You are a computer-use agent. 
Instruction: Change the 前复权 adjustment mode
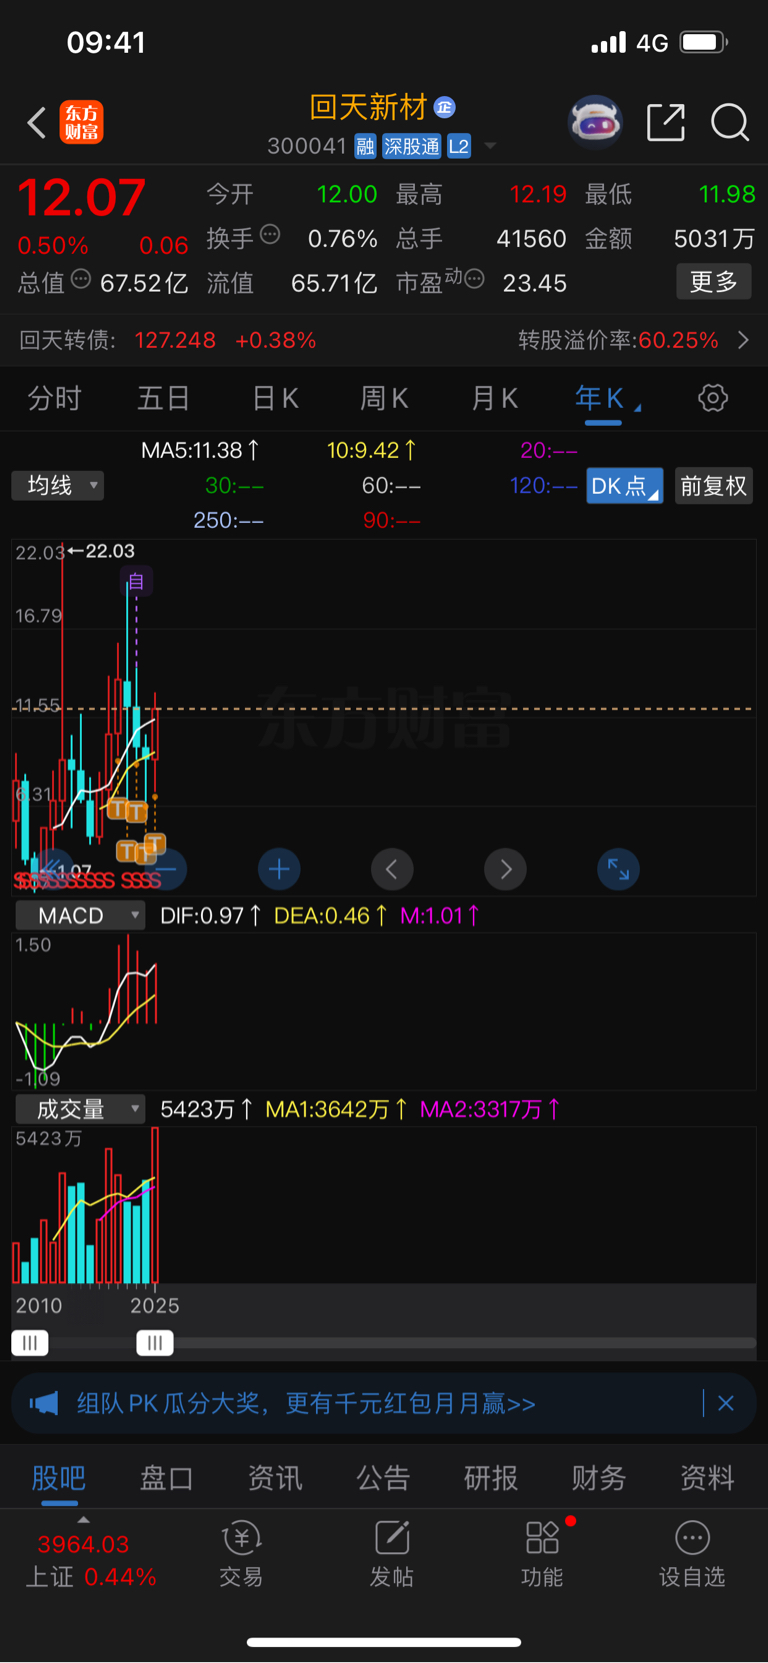coord(714,486)
